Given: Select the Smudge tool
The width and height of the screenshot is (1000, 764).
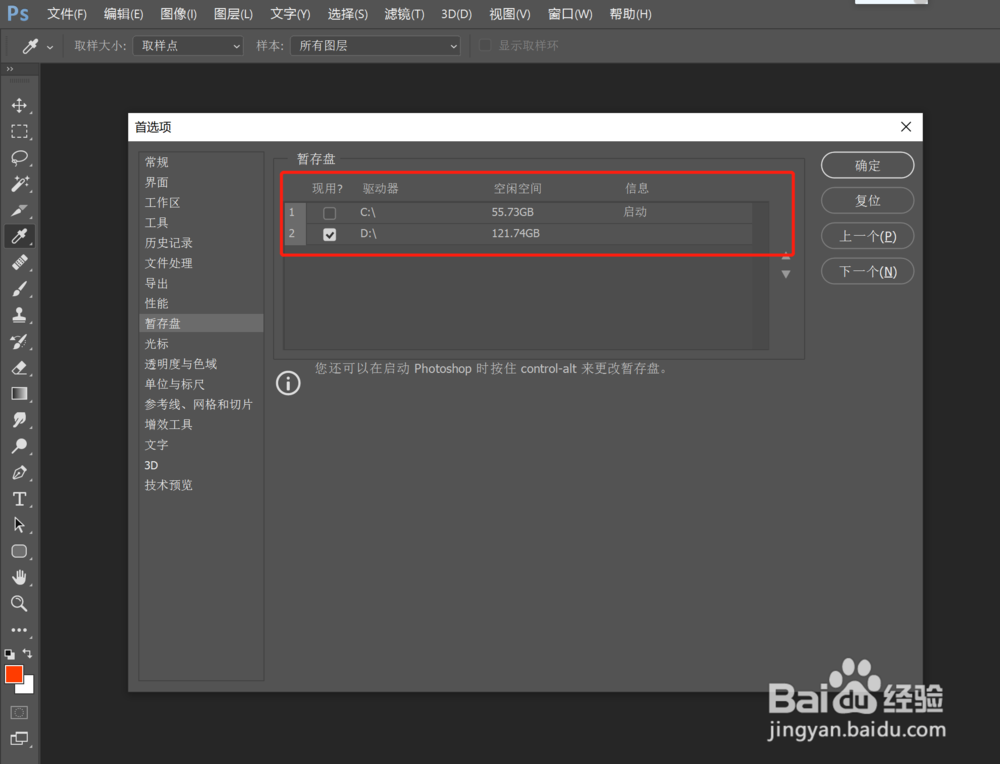Looking at the screenshot, I should coord(19,420).
